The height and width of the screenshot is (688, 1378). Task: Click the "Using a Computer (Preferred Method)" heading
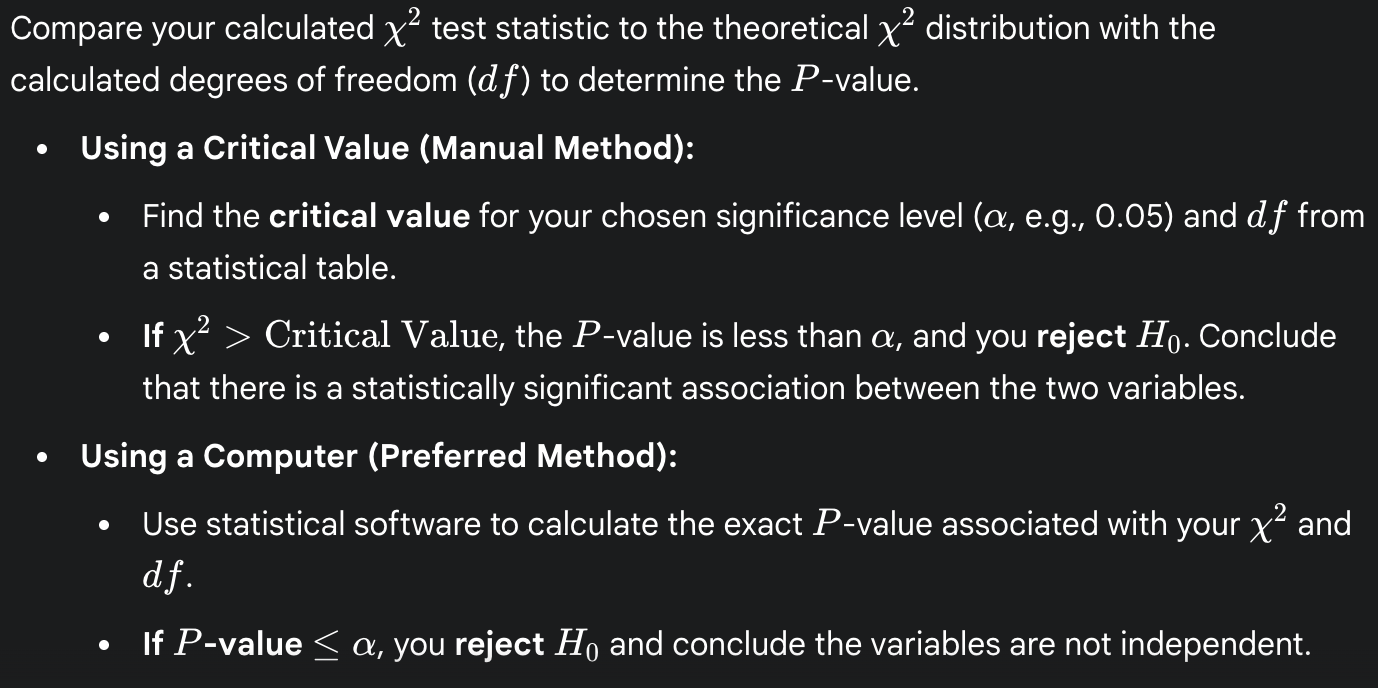(379, 457)
